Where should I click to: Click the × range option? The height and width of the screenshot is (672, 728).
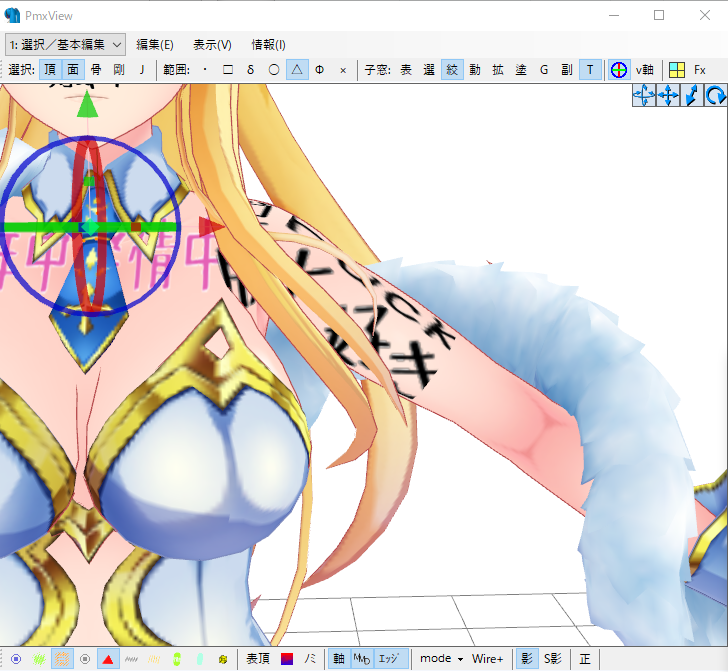pyautogui.click(x=343, y=70)
